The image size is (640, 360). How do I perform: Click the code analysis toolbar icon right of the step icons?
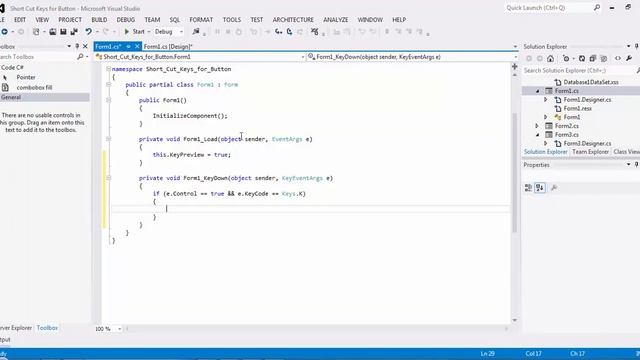(x=314, y=32)
